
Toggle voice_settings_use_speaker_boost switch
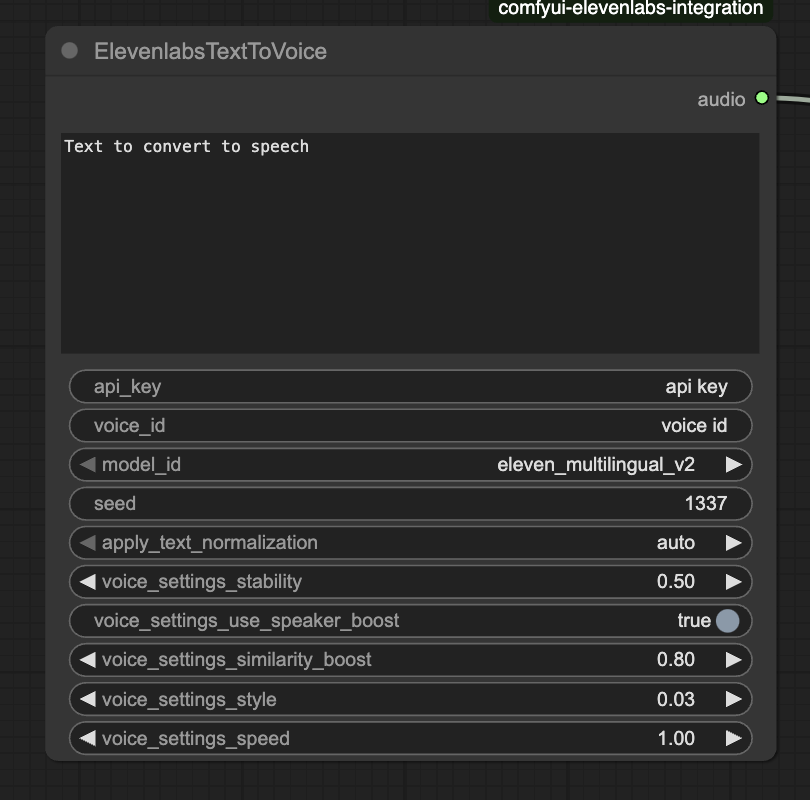[x=727, y=620]
